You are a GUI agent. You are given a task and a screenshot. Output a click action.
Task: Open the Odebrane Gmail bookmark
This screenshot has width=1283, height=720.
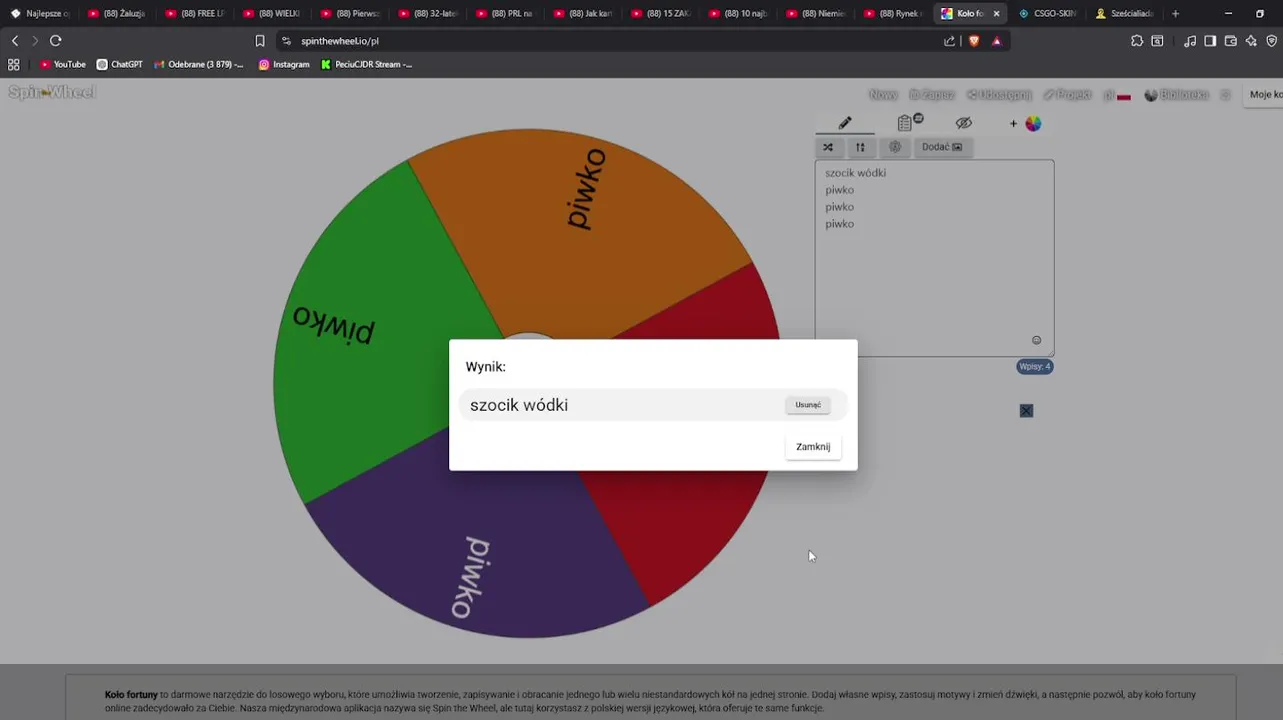click(198, 64)
